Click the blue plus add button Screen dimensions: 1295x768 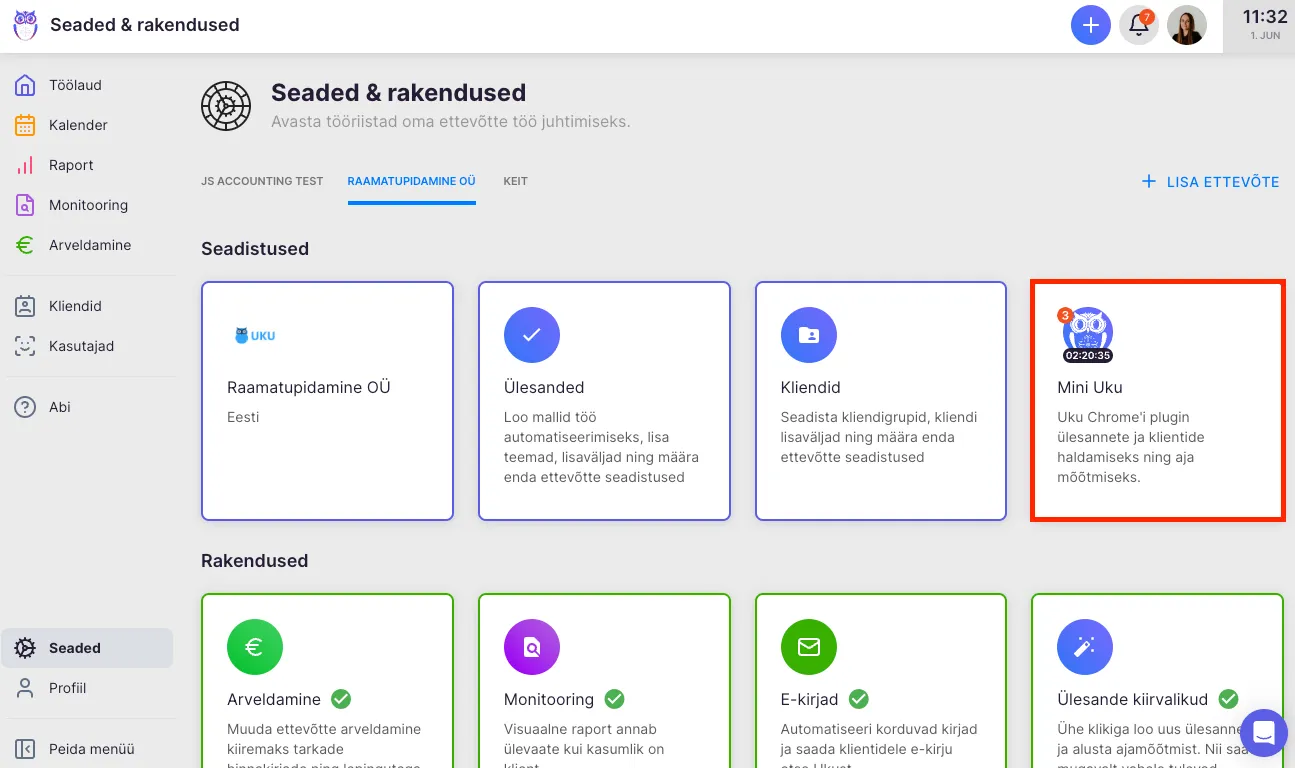(x=1090, y=25)
